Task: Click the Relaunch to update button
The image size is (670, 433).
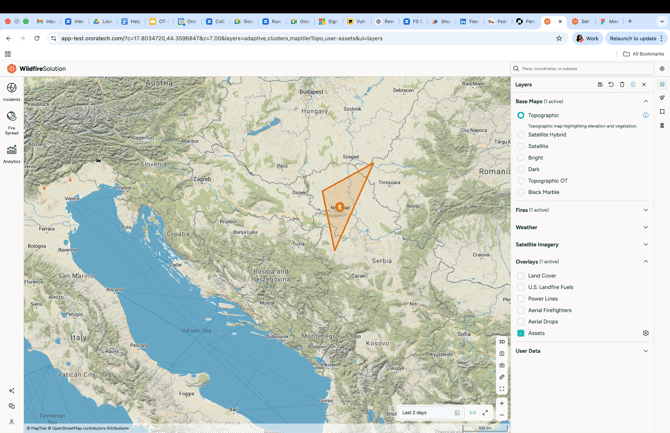Action: (633, 39)
